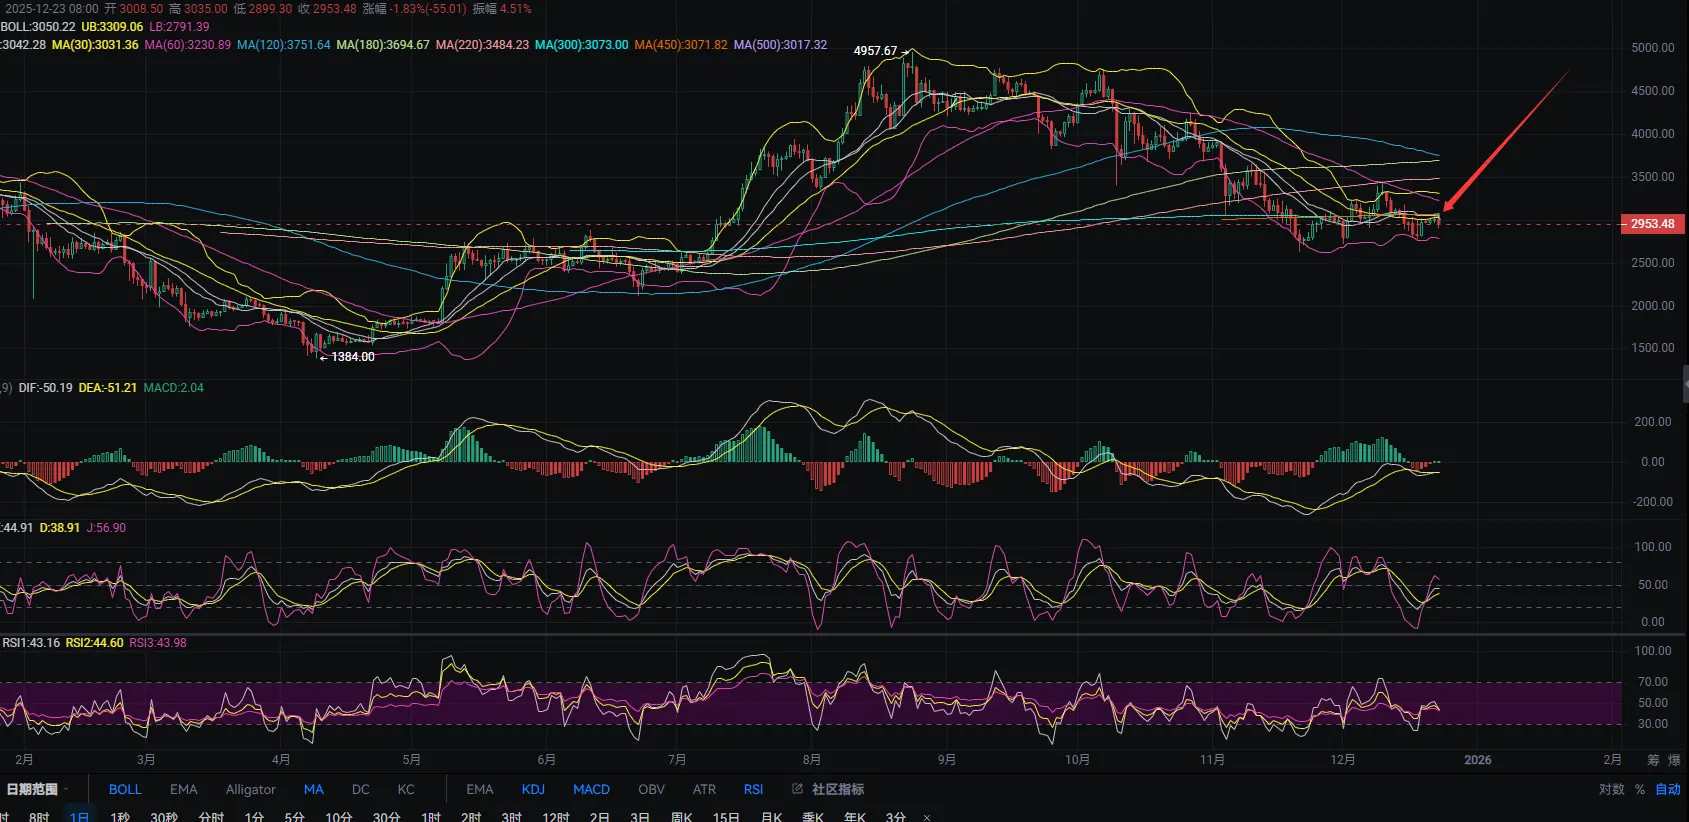Click the MA(220):3484.23 legend label
The image size is (1689, 822).
(483, 45)
